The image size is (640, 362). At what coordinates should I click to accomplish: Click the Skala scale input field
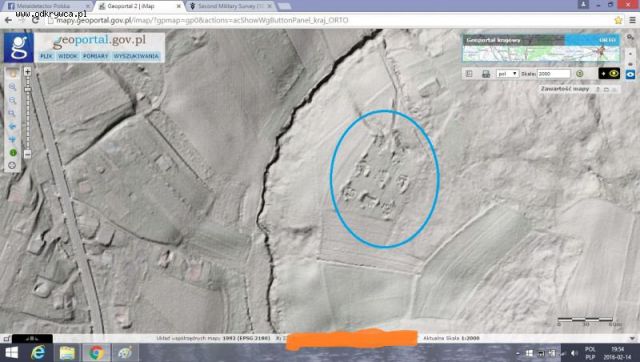pos(554,74)
